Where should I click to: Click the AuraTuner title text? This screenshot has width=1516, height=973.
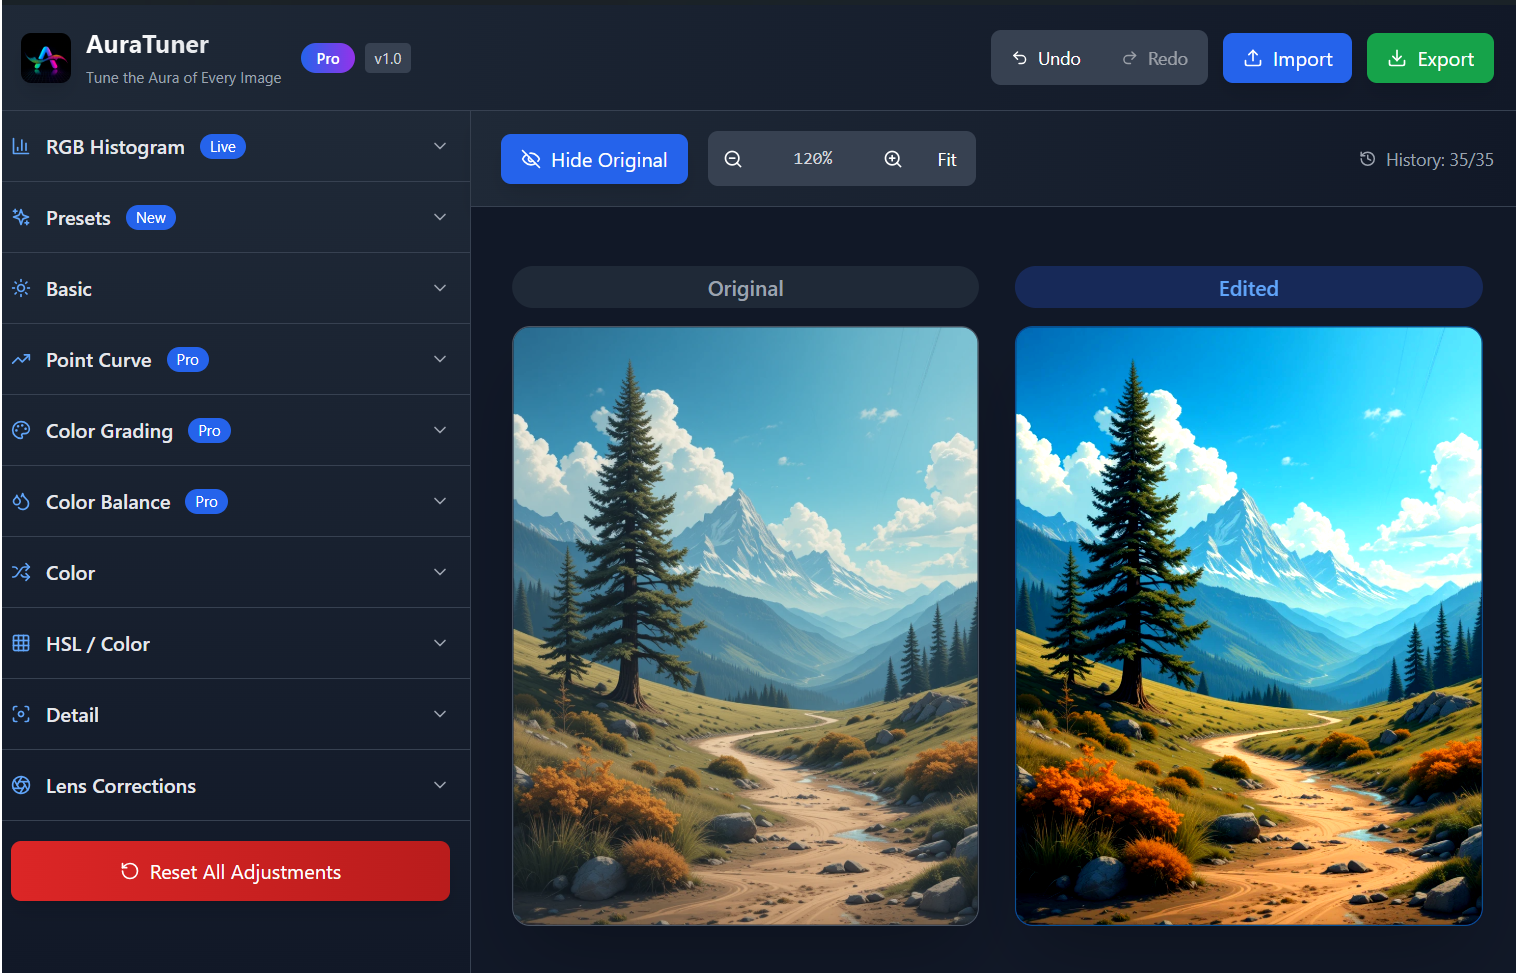point(147,44)
